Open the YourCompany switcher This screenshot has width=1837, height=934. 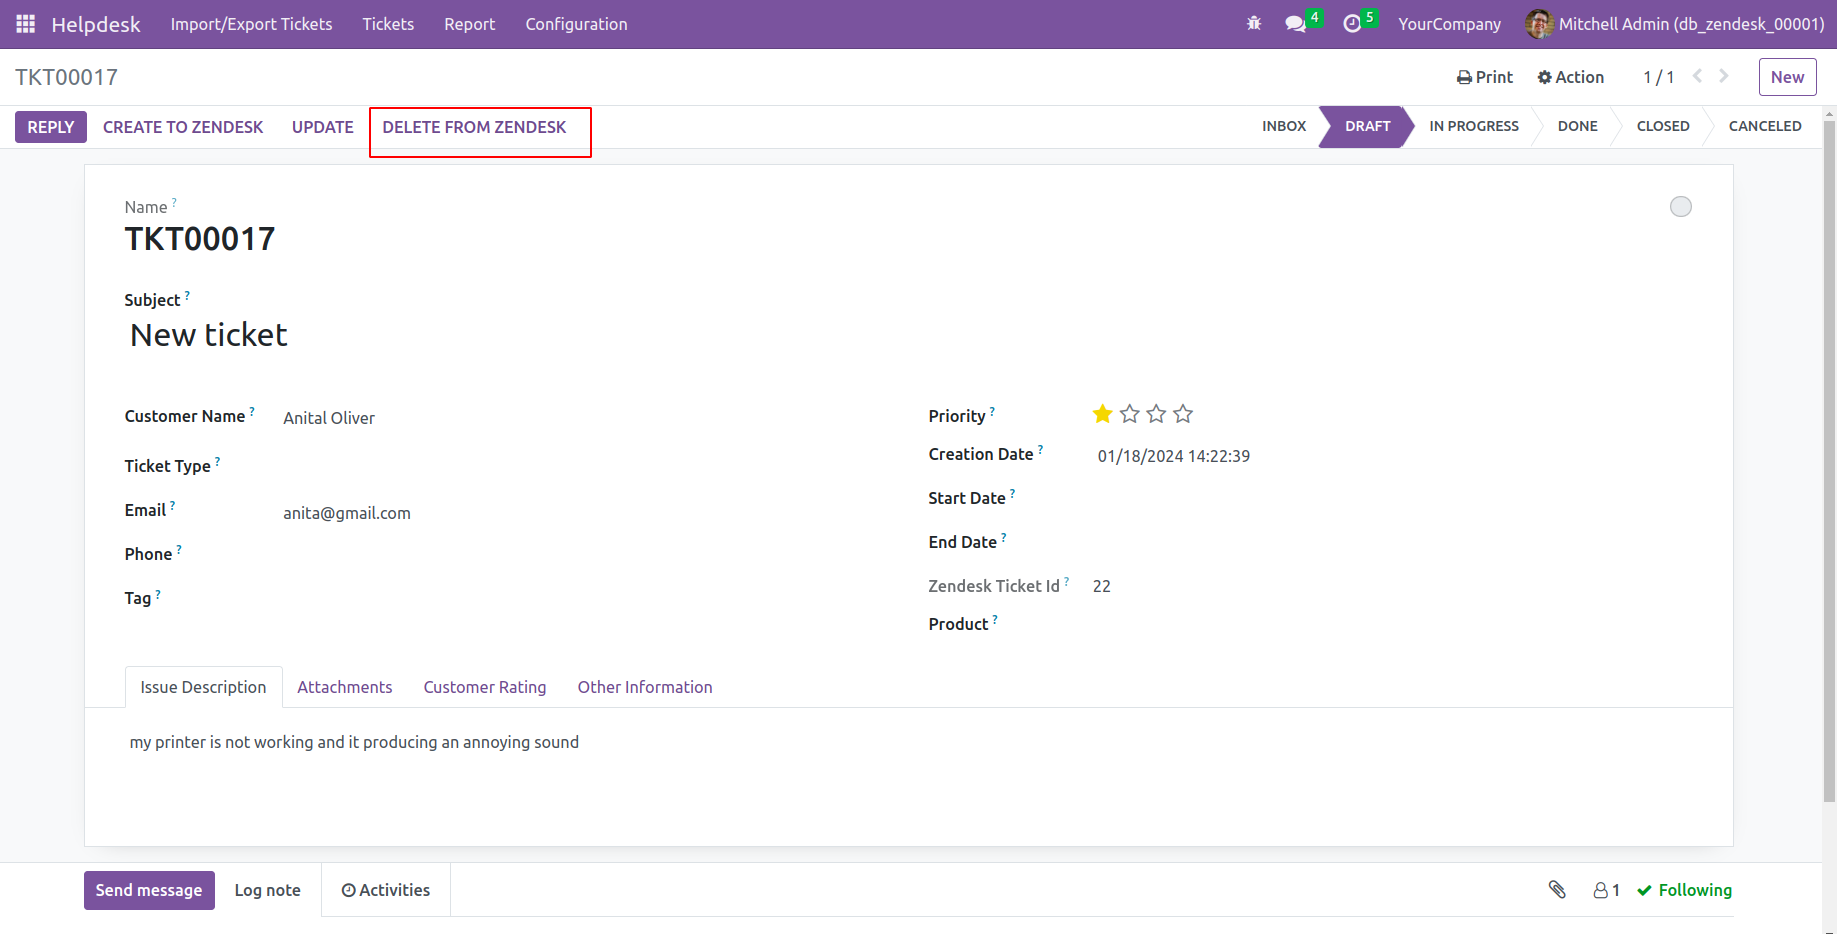pyautogui.click(x=1449, y=24)
